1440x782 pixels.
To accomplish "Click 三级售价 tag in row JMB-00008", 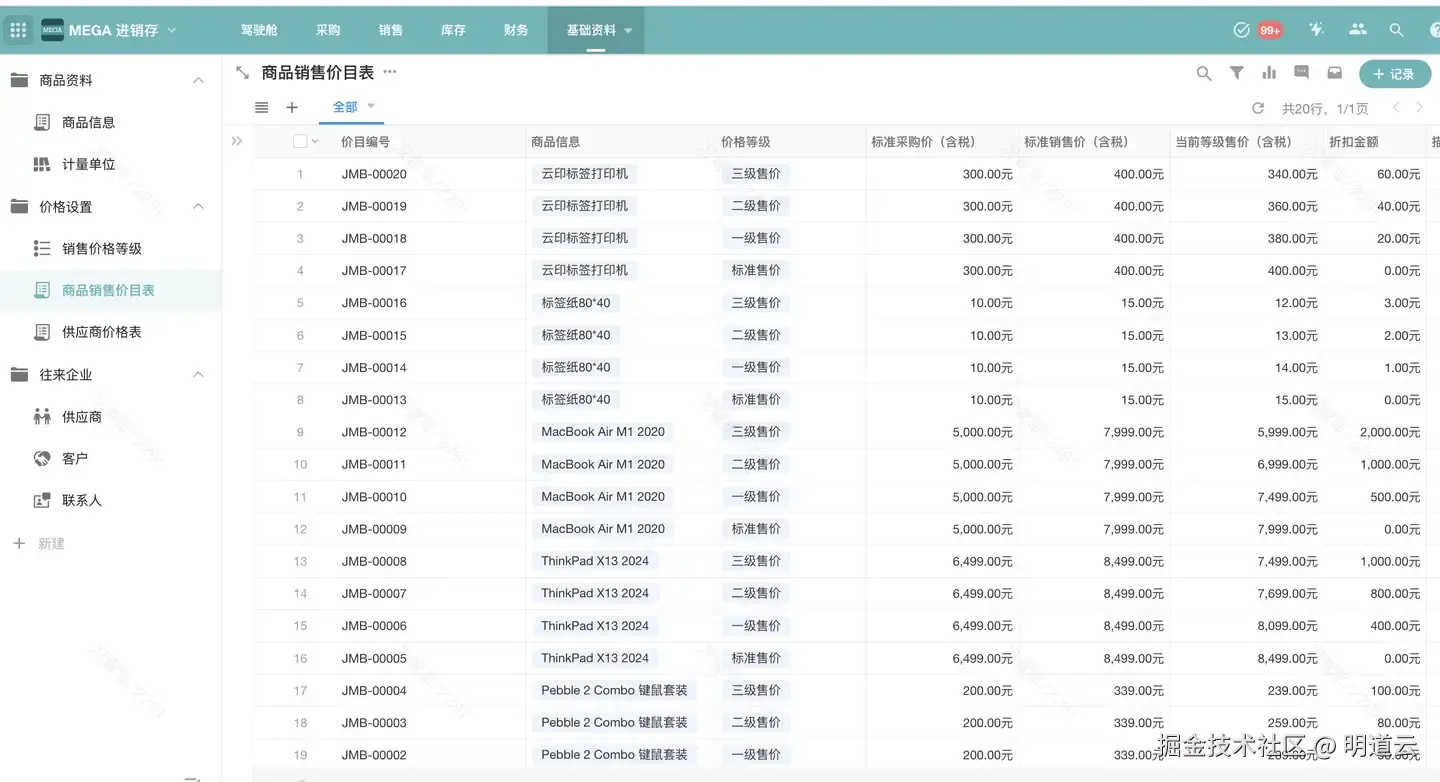I will (x=756, y=561).
